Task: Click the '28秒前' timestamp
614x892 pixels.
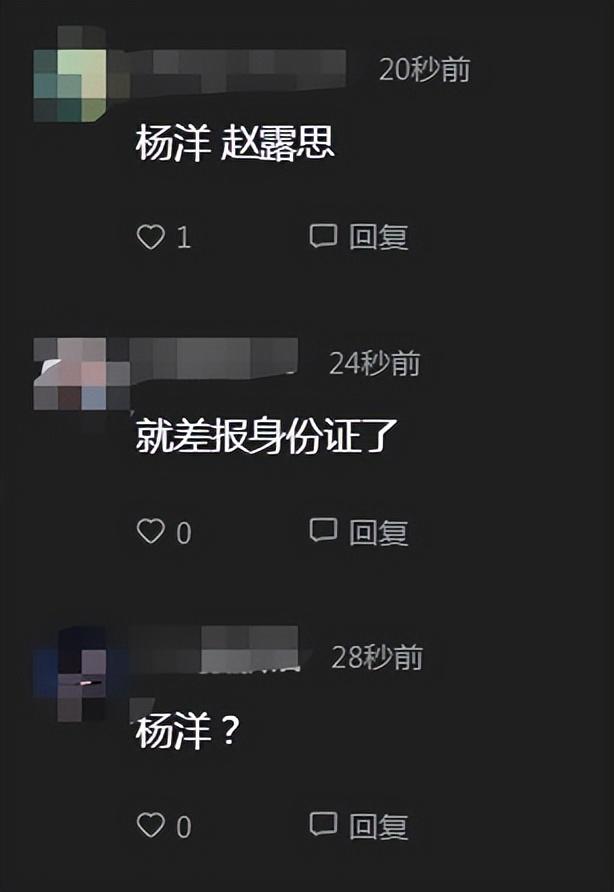Action: [x=377, y=658]
